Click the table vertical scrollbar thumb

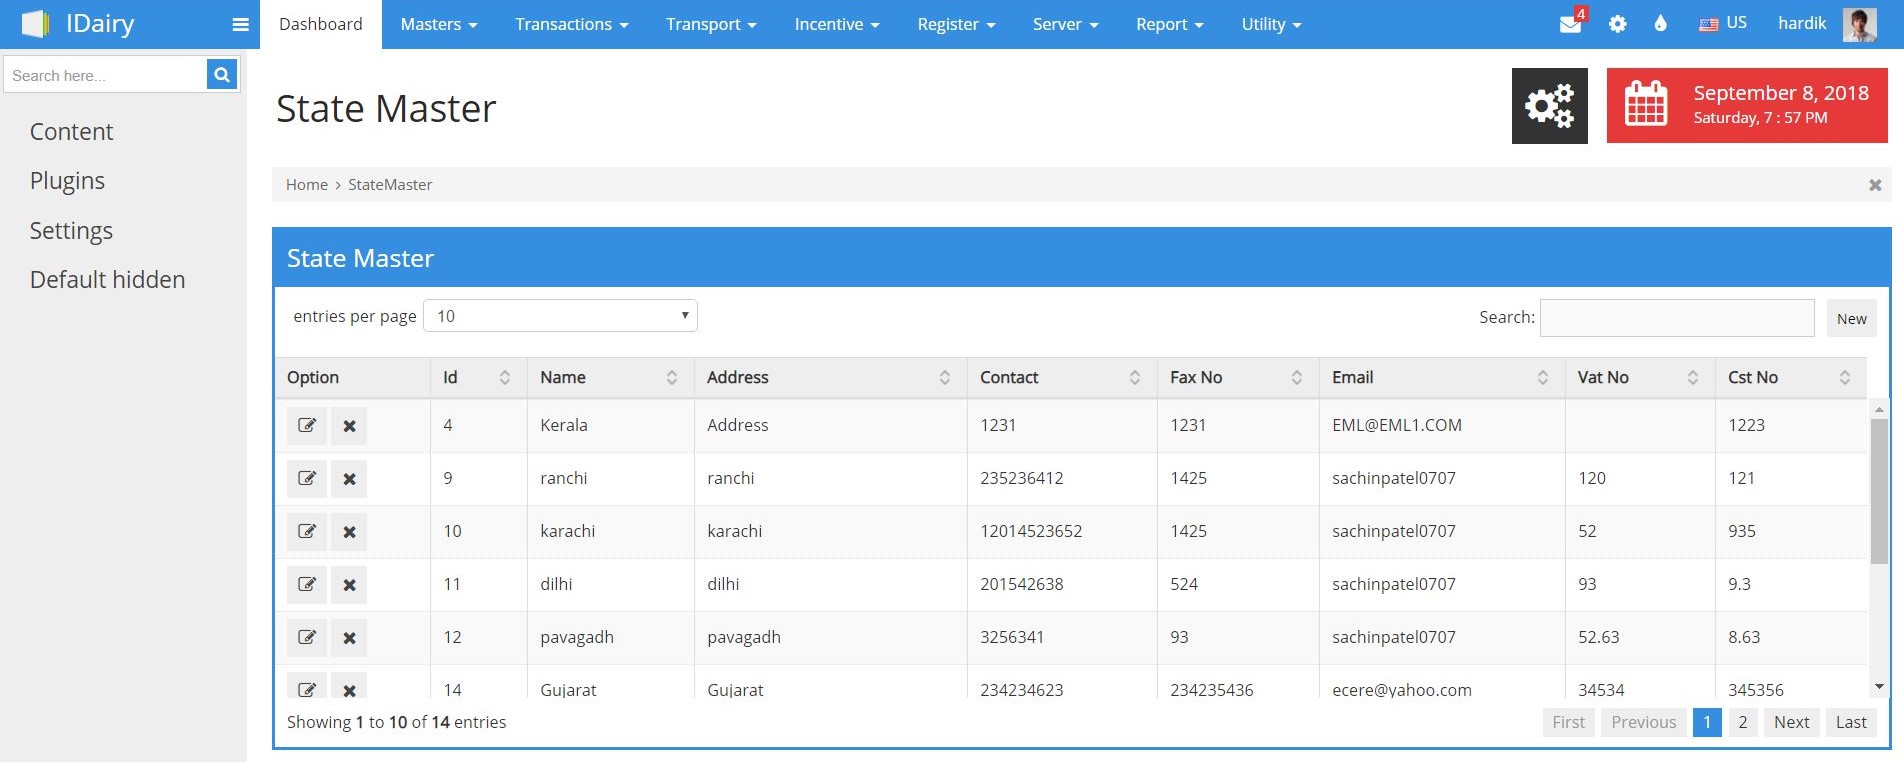pyautogui.click(x=1879, y=490)
